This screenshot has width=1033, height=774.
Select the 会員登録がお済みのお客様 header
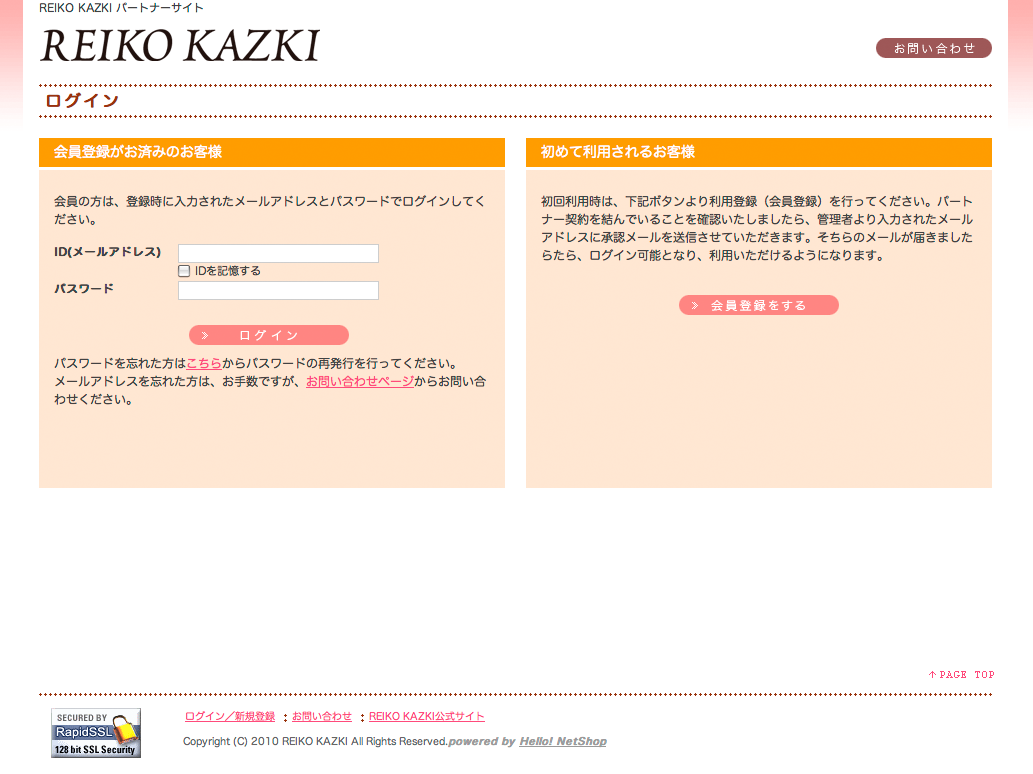point(138,152)
